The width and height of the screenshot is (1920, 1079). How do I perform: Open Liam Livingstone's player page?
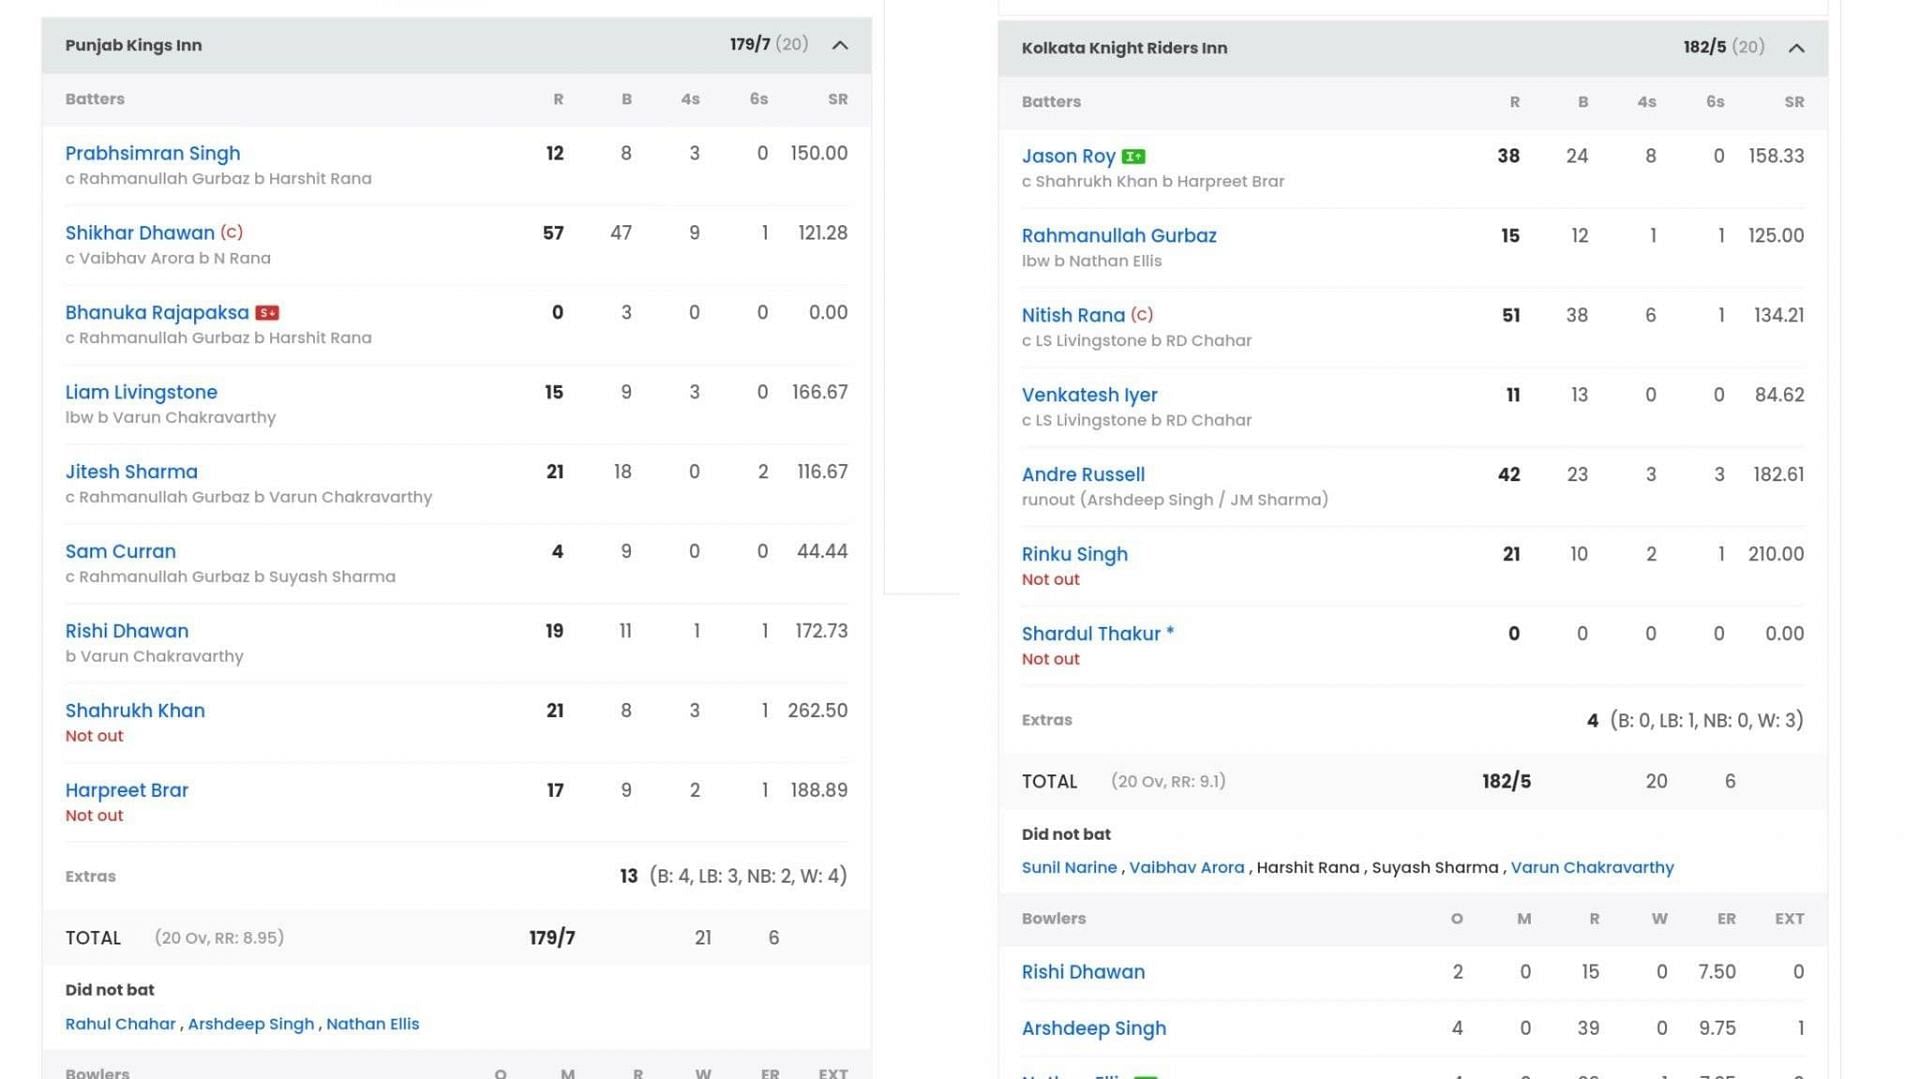pyautogui.click(x=141, y=392)
